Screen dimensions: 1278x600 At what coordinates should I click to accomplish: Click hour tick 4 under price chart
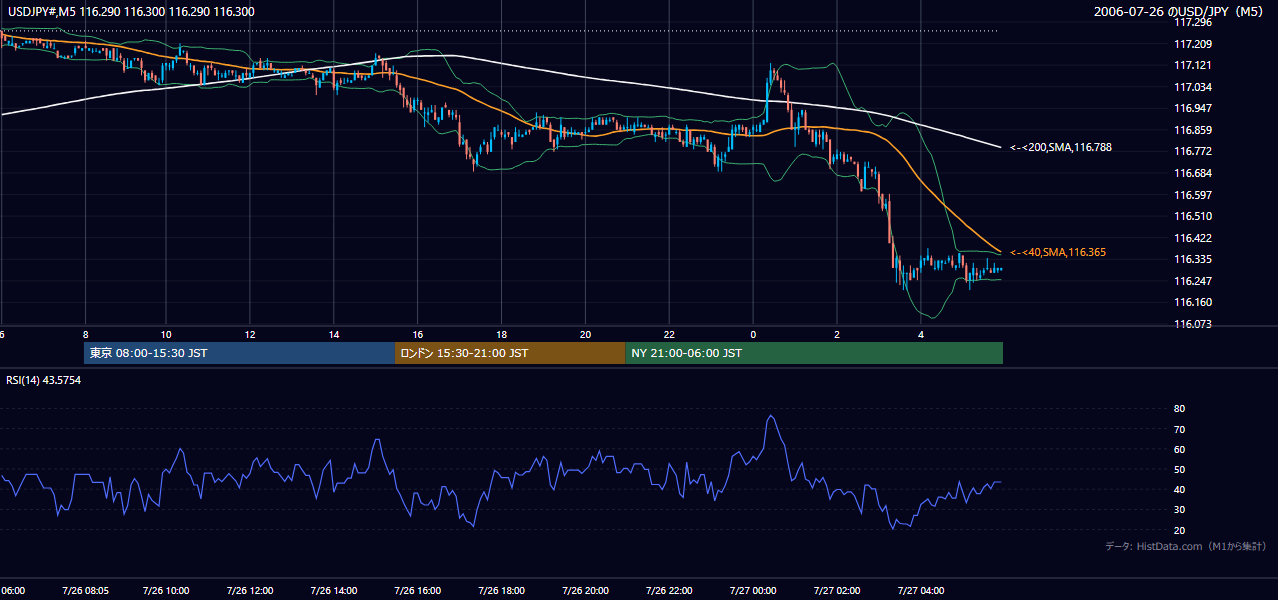click(921, 335)
